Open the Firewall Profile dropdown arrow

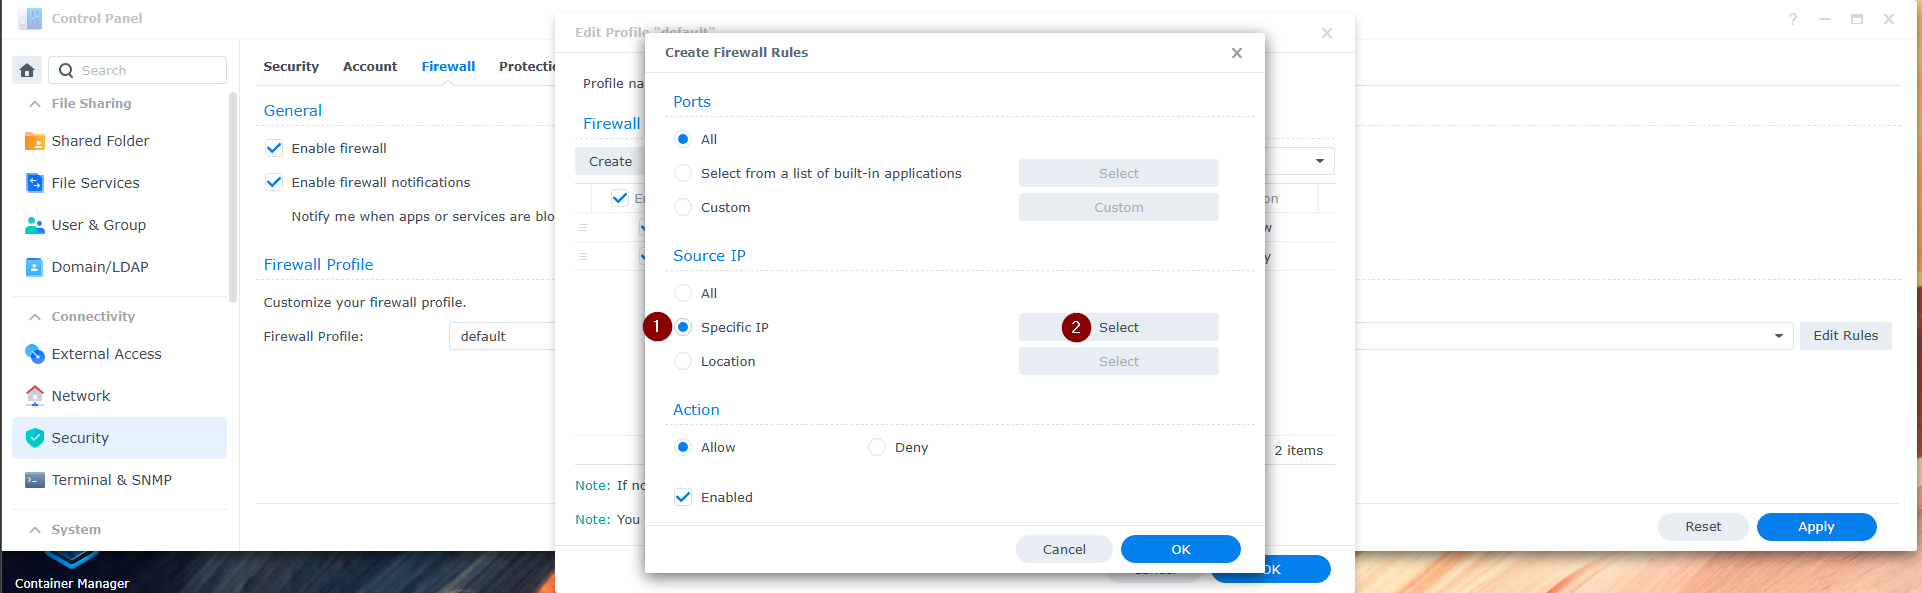pyautogui.click(x=1778, y=336)
